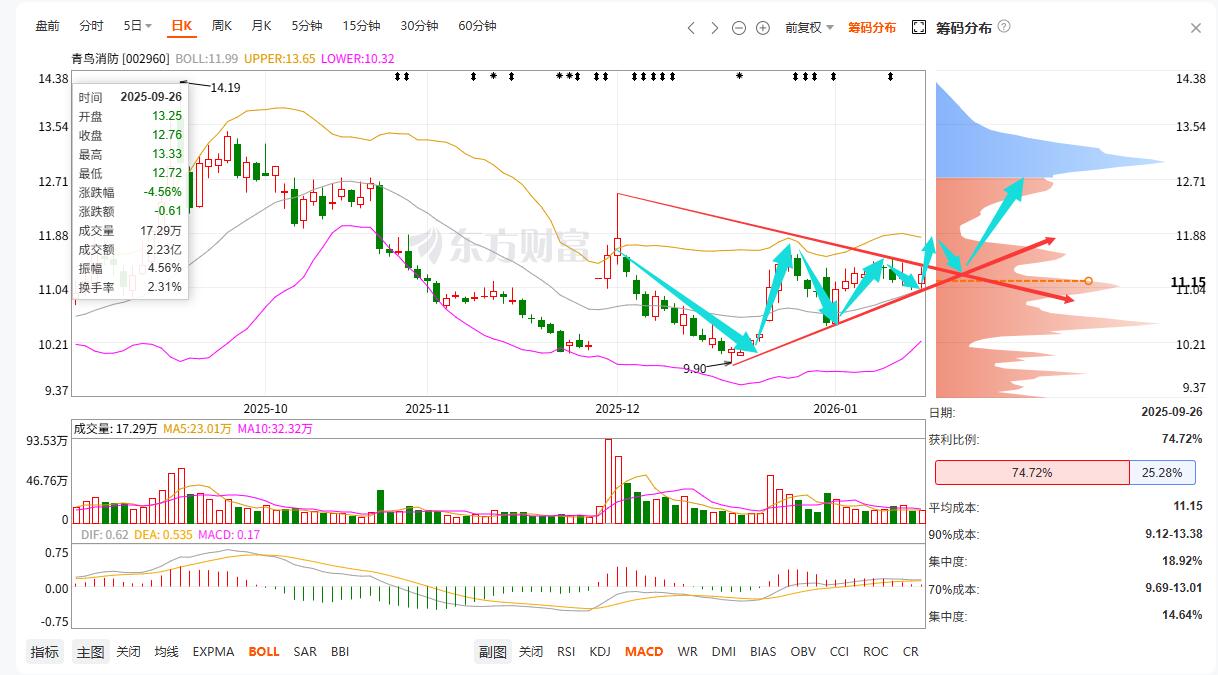
Task: Select OBV sub chart indicator
Action: 803,652
